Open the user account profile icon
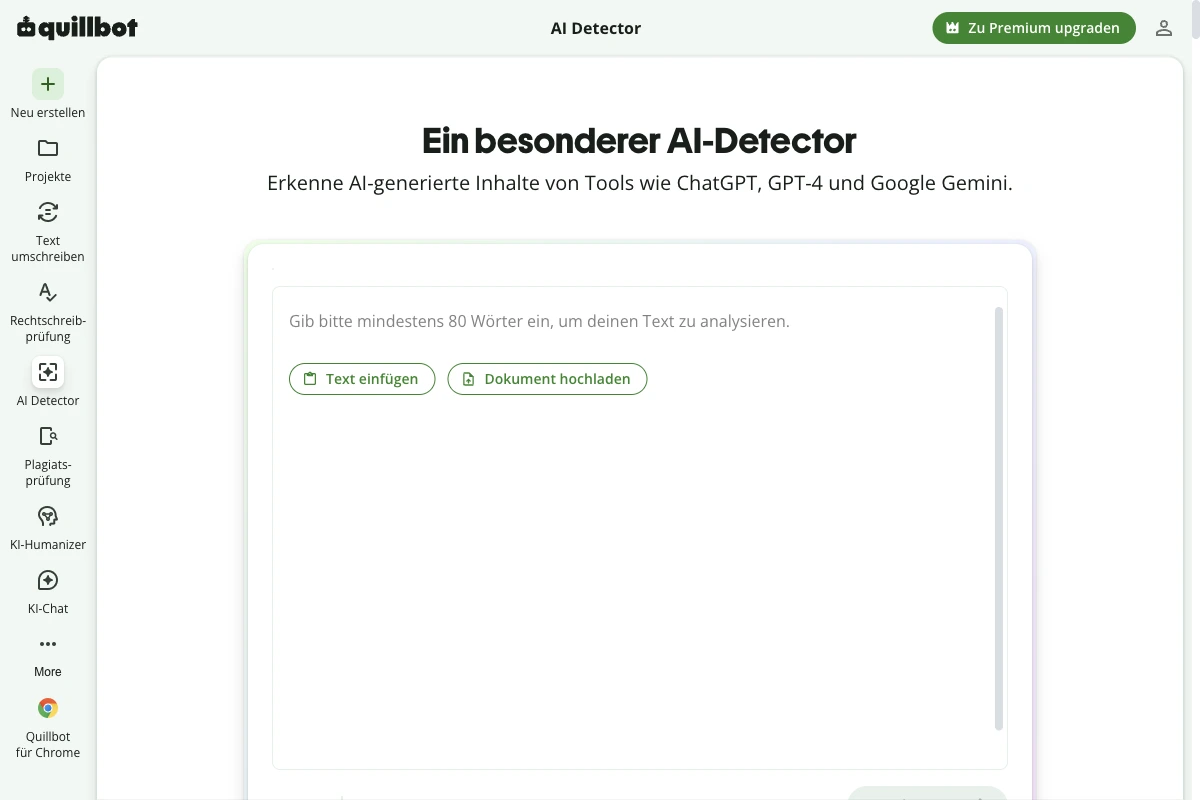Viewport: 1200px width, 800px height. [1164, 28]
